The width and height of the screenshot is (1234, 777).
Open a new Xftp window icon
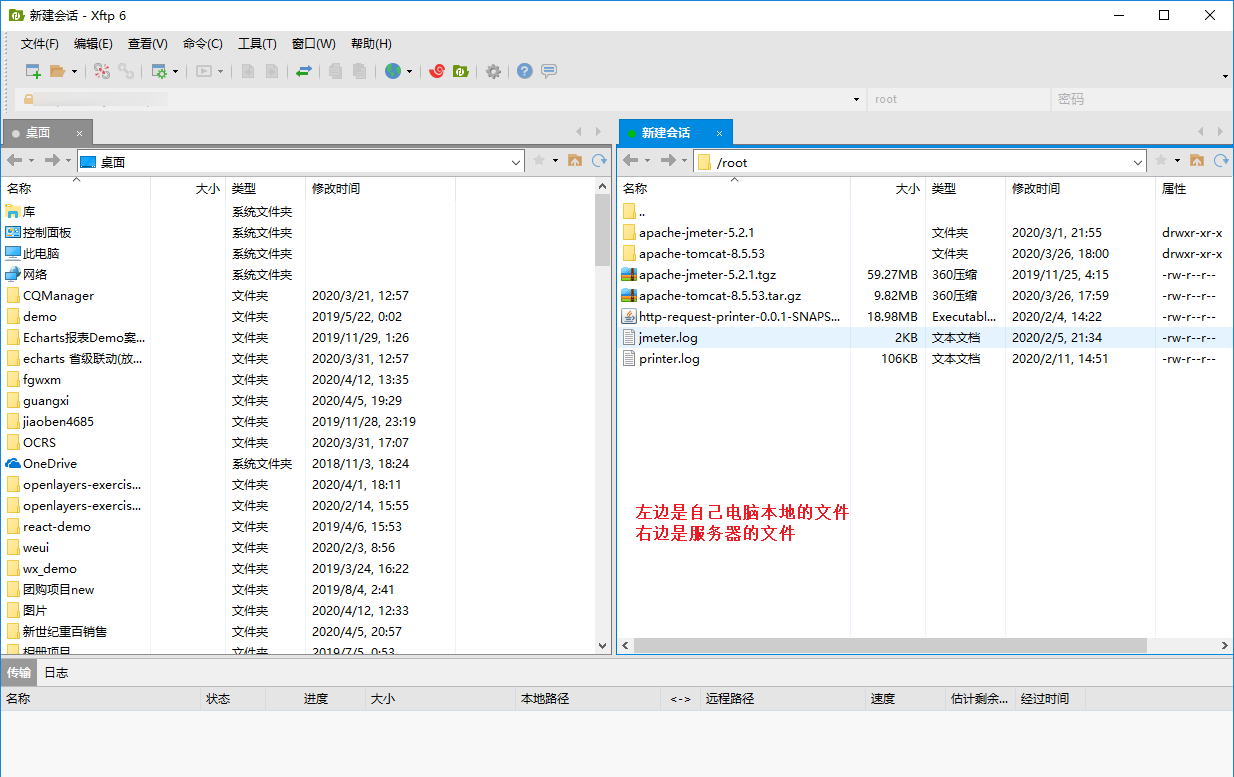(462, 71)
